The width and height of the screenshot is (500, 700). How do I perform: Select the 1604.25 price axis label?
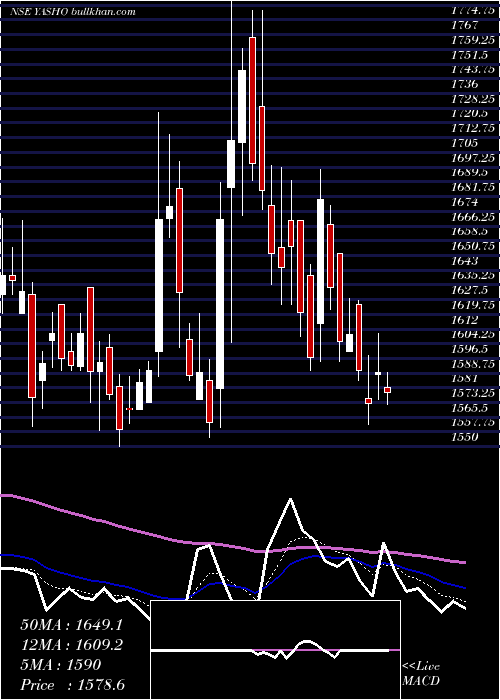[473, 334]
